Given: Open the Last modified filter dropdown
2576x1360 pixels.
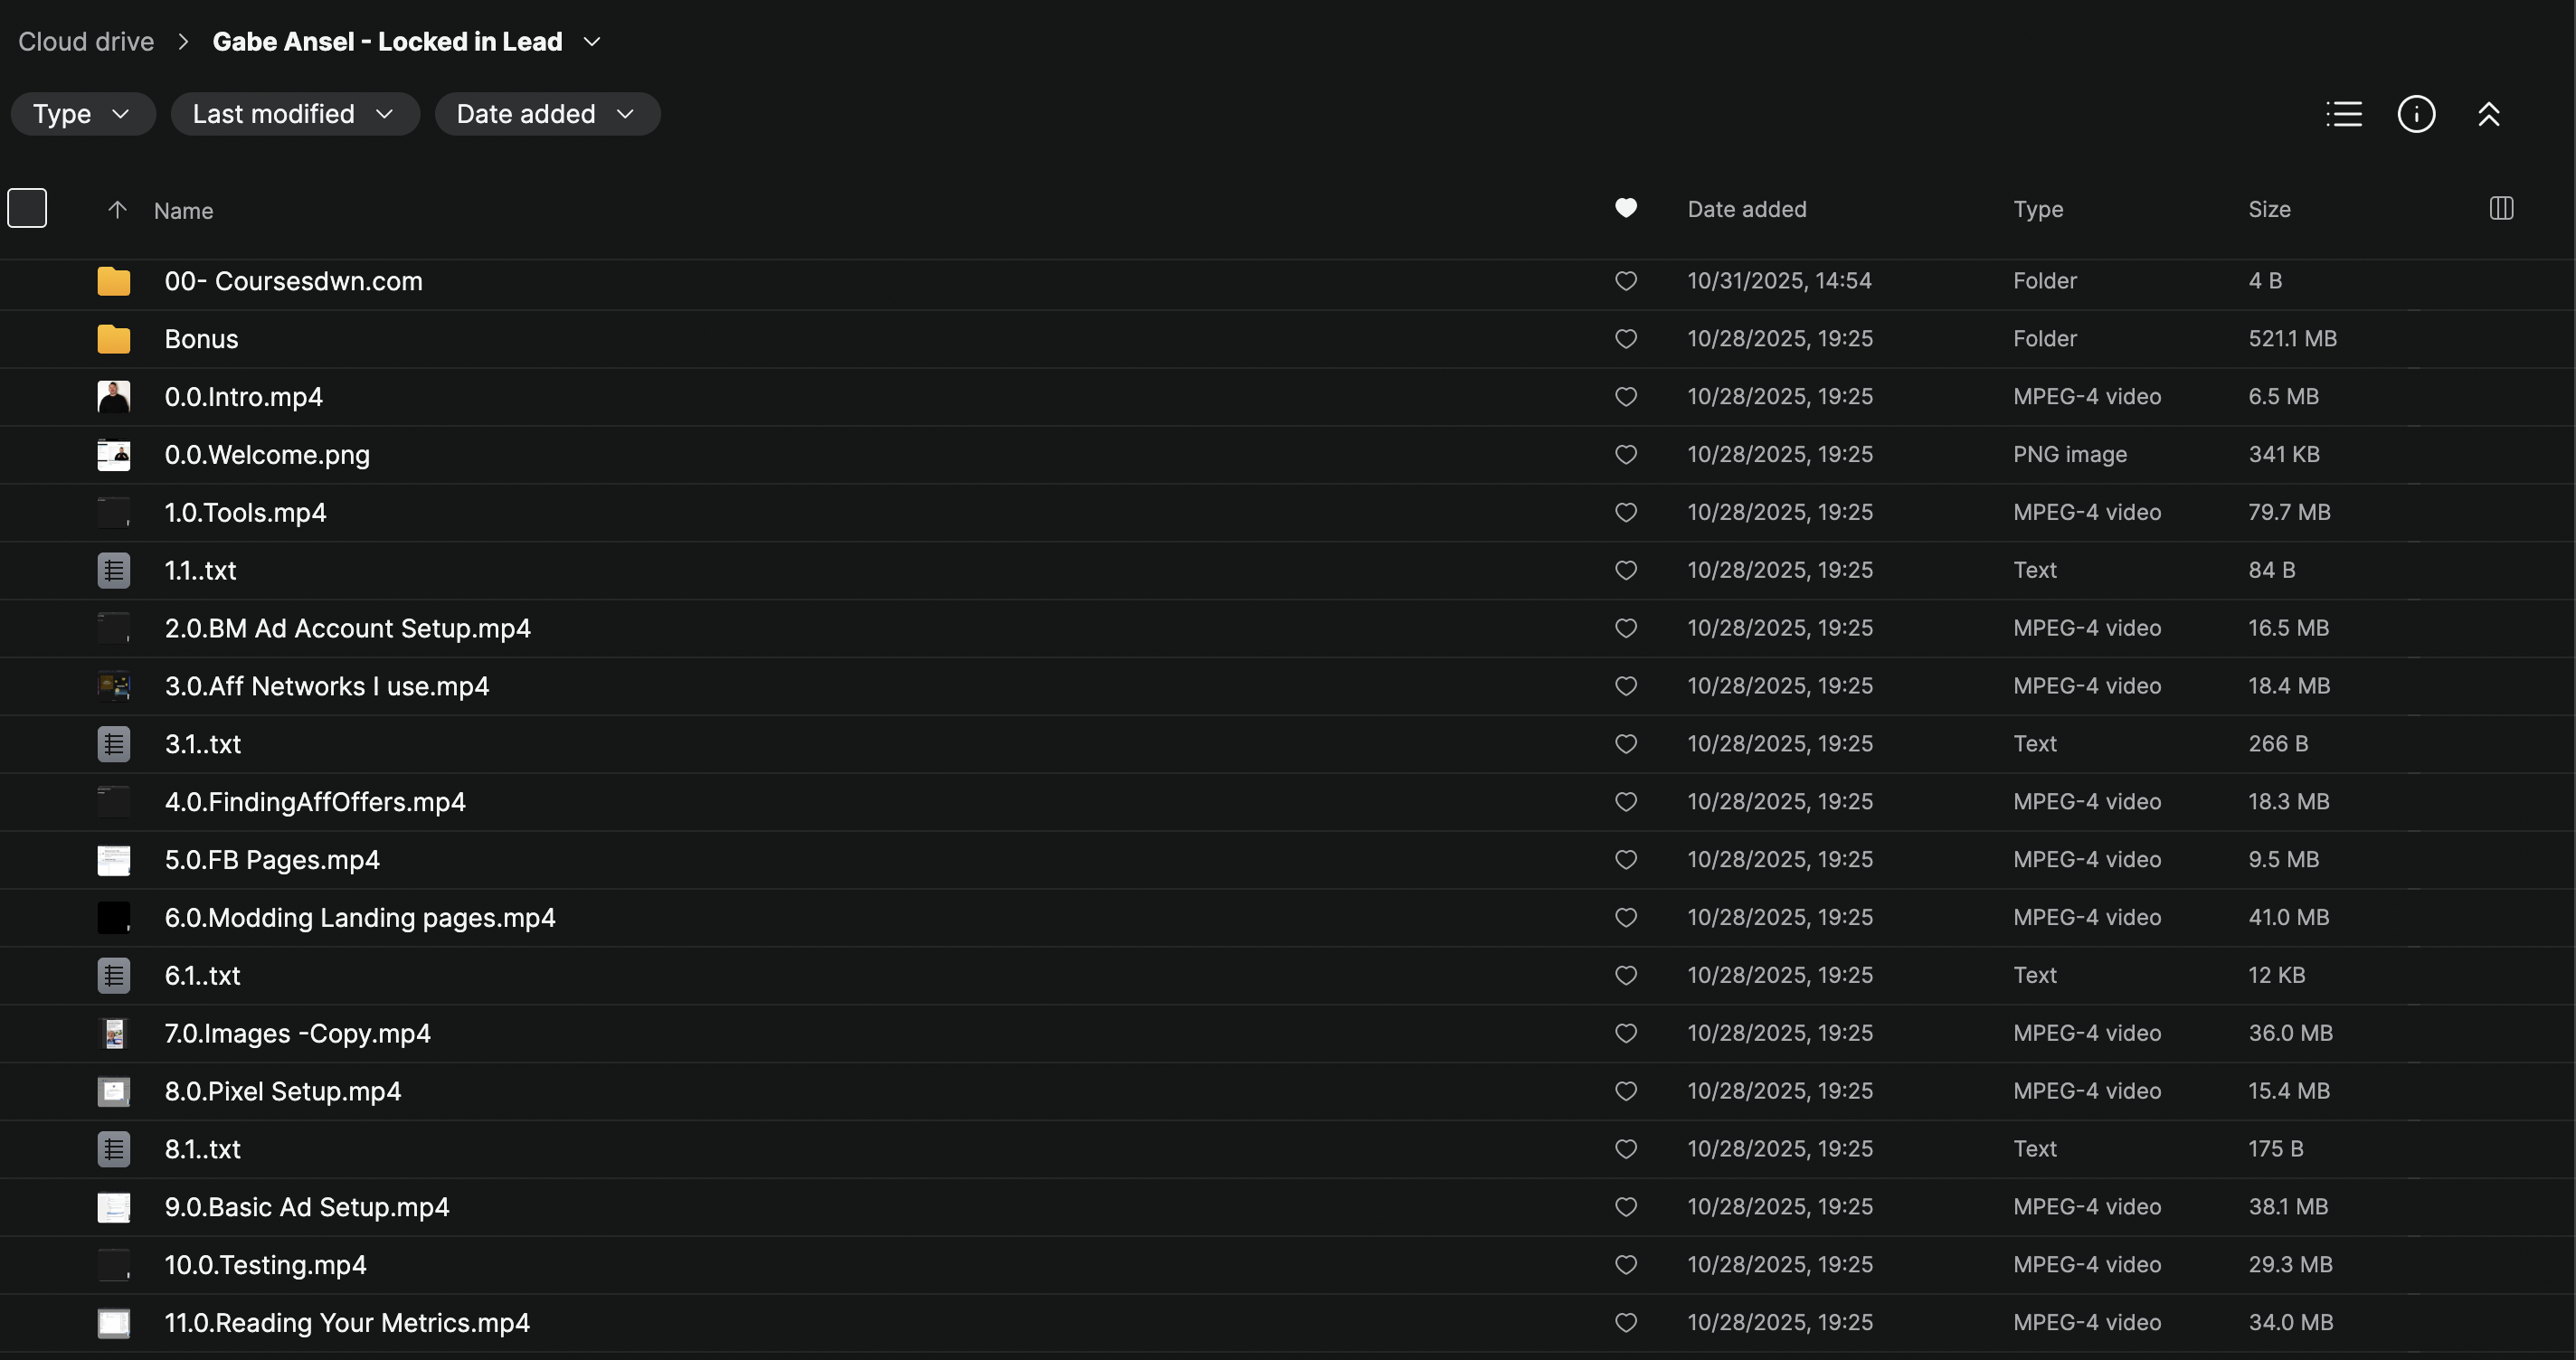Looking at the screenshot, I should [294, 114].
